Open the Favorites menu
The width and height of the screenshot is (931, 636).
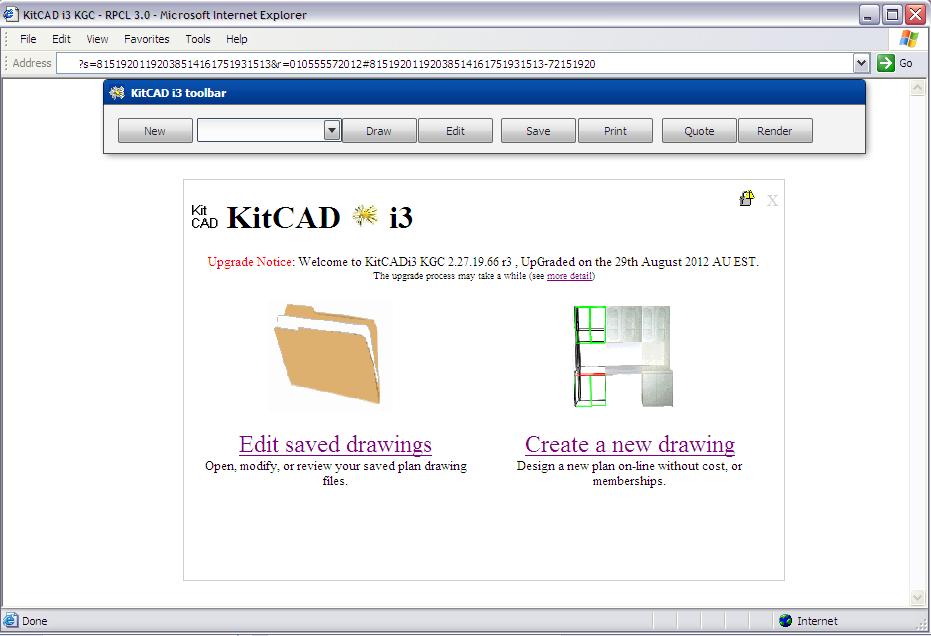147,39
